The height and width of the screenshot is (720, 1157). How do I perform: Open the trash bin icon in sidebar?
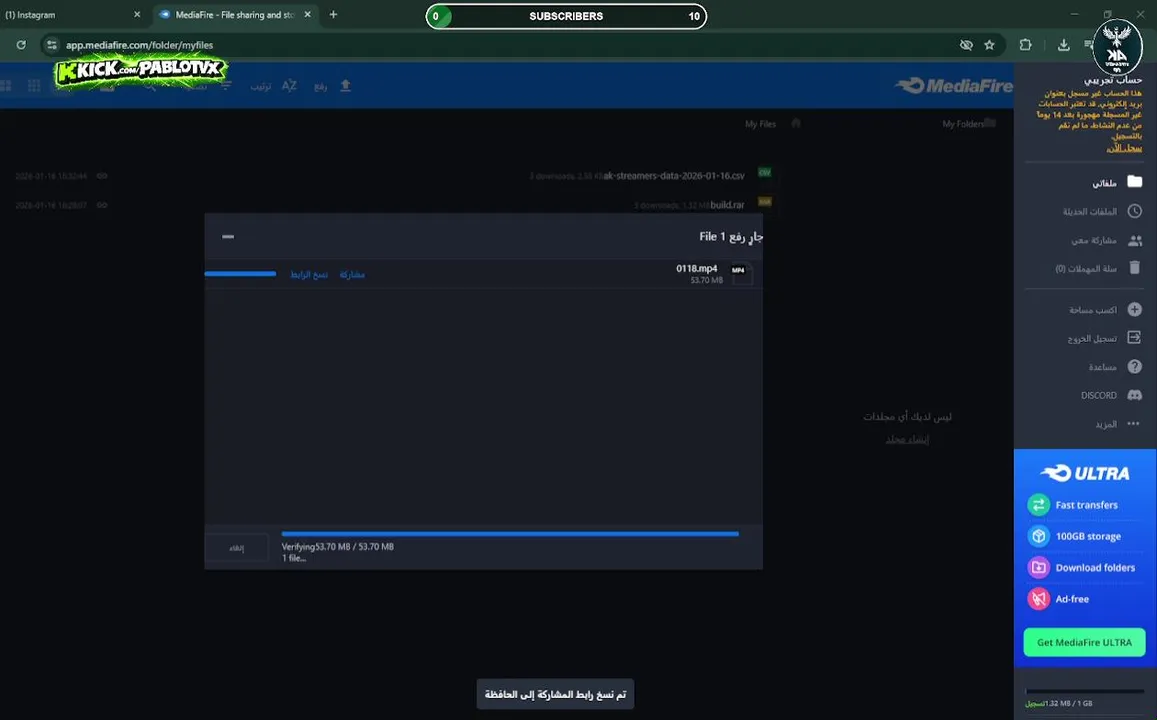coord(1135,268)
